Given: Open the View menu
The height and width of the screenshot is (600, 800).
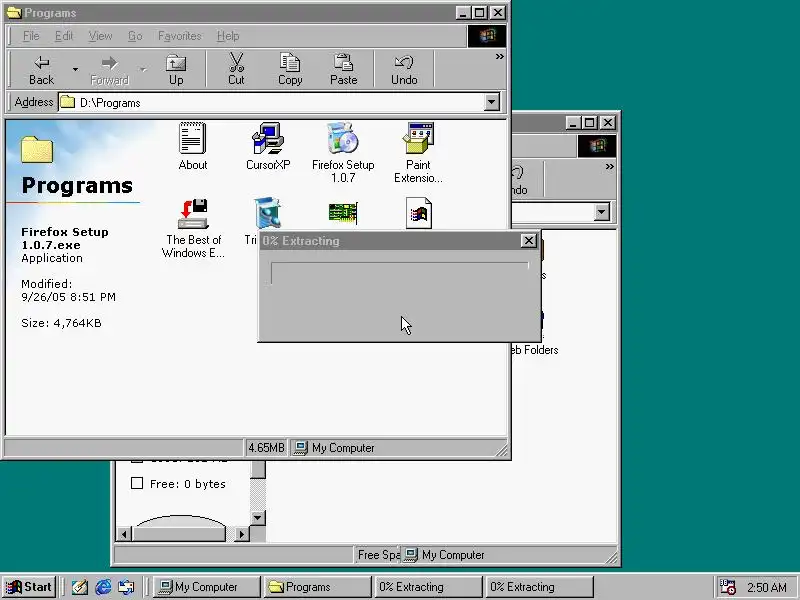Looking at the screenshot, I should (100, 36).
